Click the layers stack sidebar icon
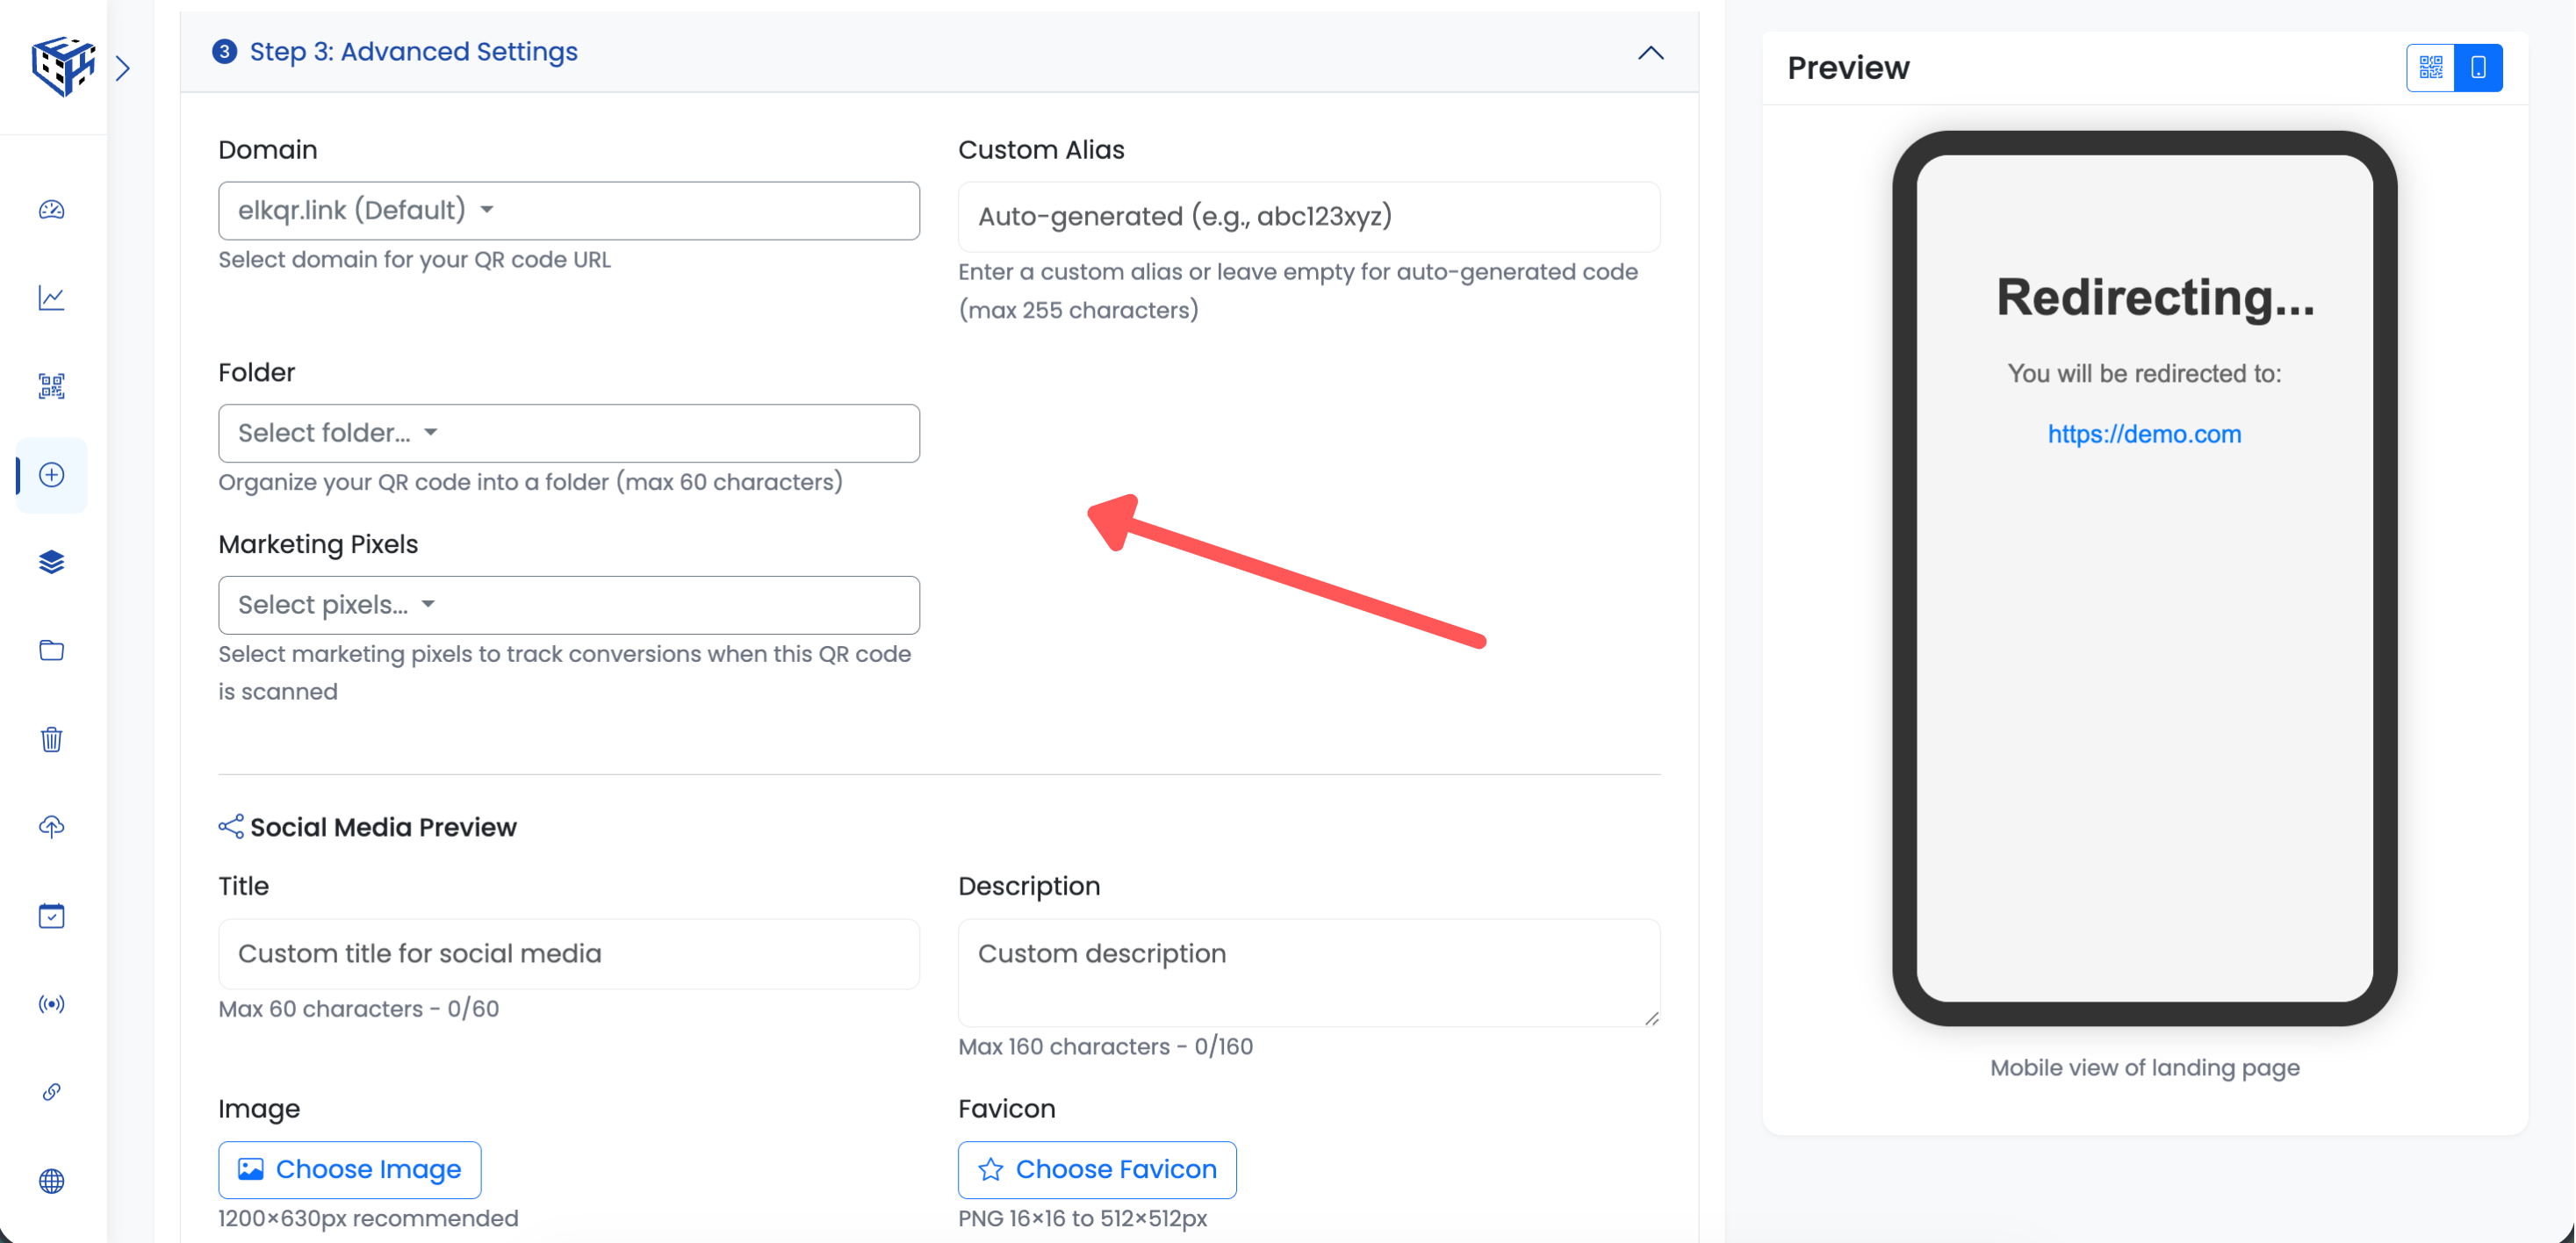 pos(52,562)
